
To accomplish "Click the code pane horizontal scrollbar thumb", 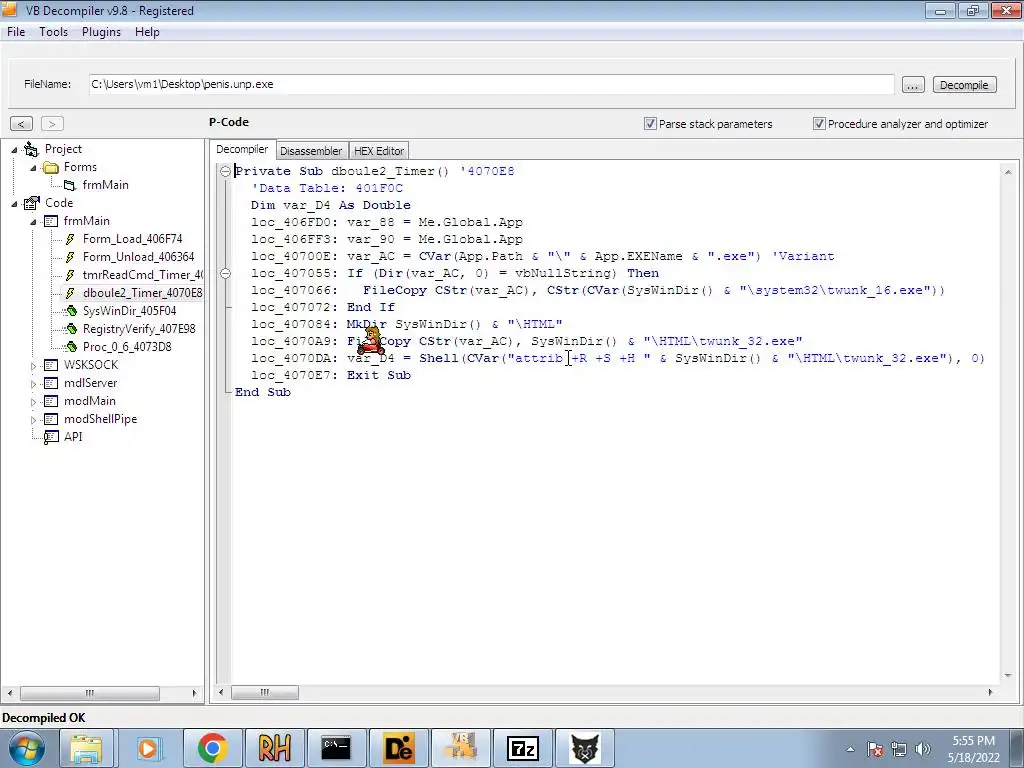I will pos(264,692).
